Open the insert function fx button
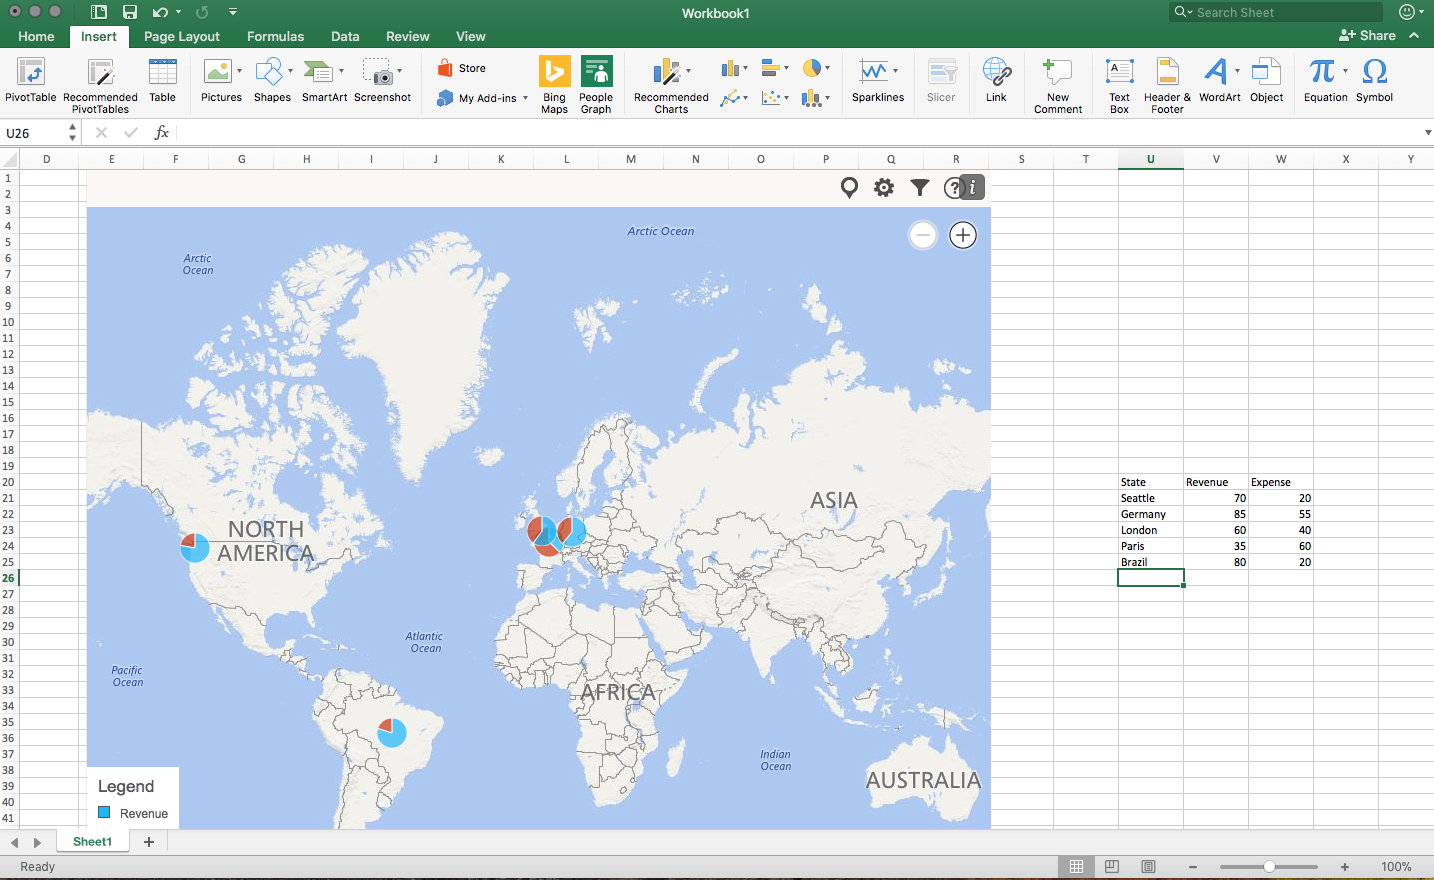The image size is (1434, 880). click(x=161, y=133)
